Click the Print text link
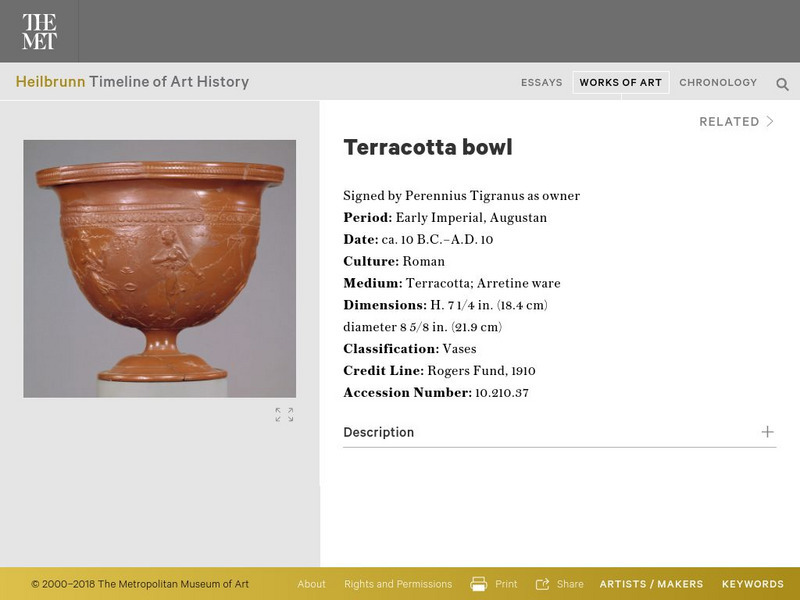This screenshot has width=800, height=600. point(506,584)
